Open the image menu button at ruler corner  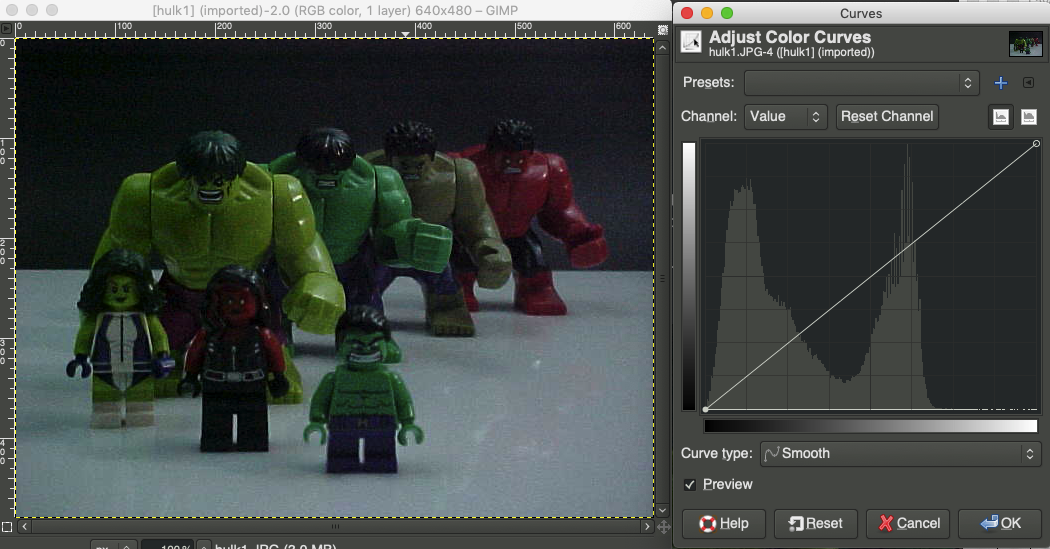pyautogui.click(x=6, y=29)
